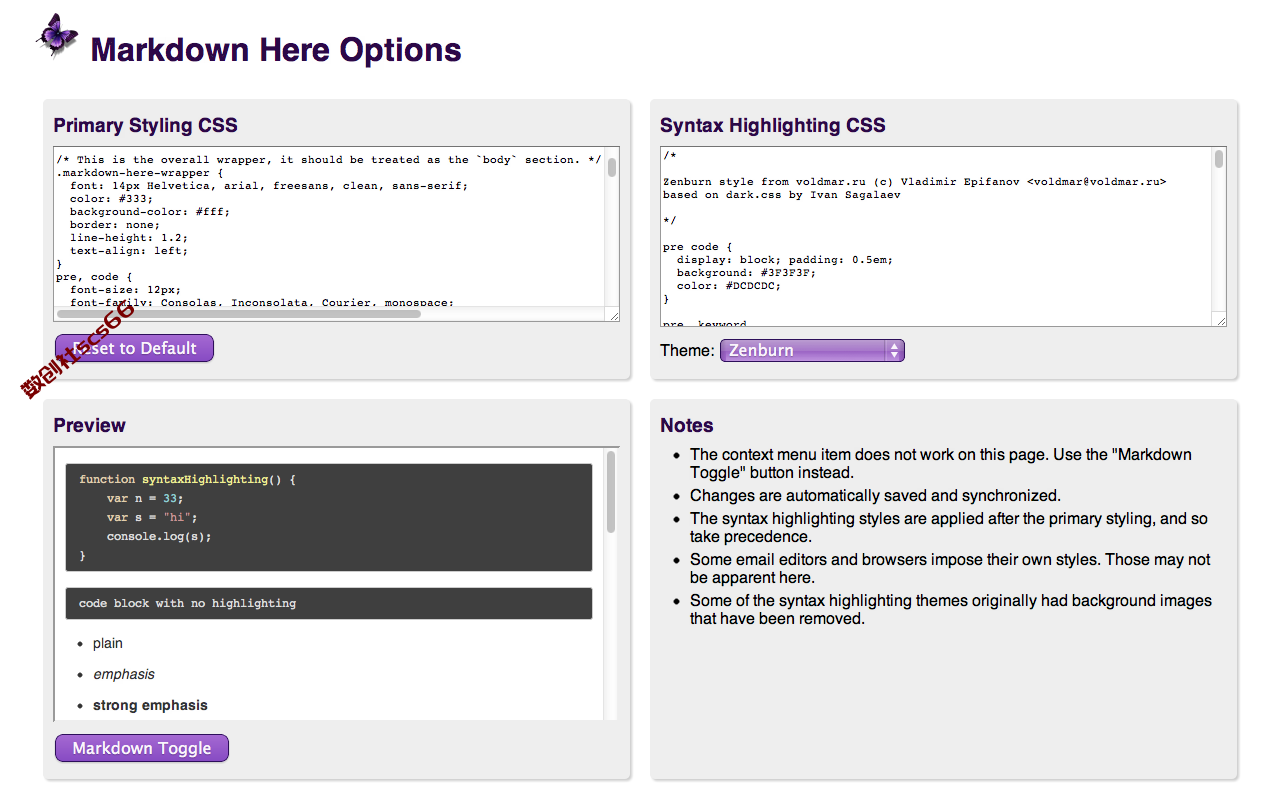This screenshot has width=1280, height=800.
Task: Click the resize grip of Primary Styling textarea
Action: tap(613, 315)
